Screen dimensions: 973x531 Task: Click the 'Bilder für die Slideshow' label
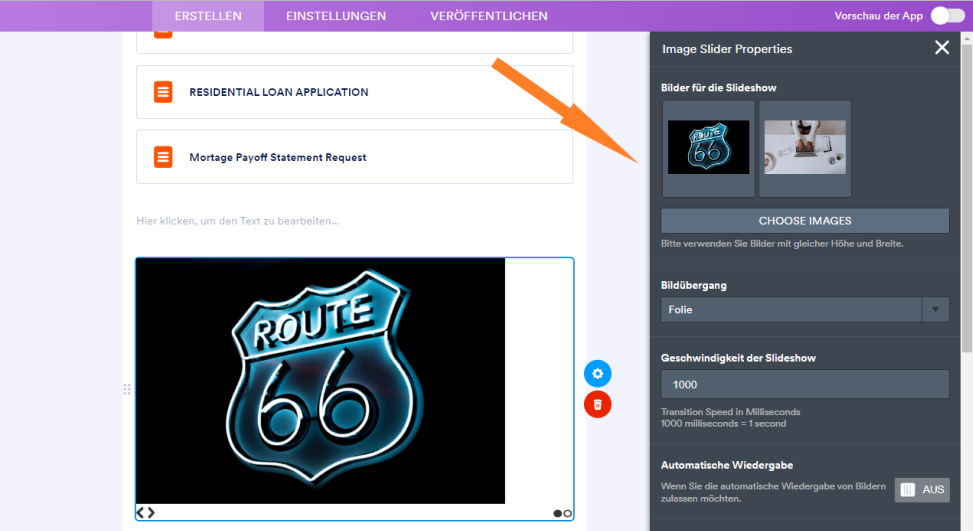719,87
